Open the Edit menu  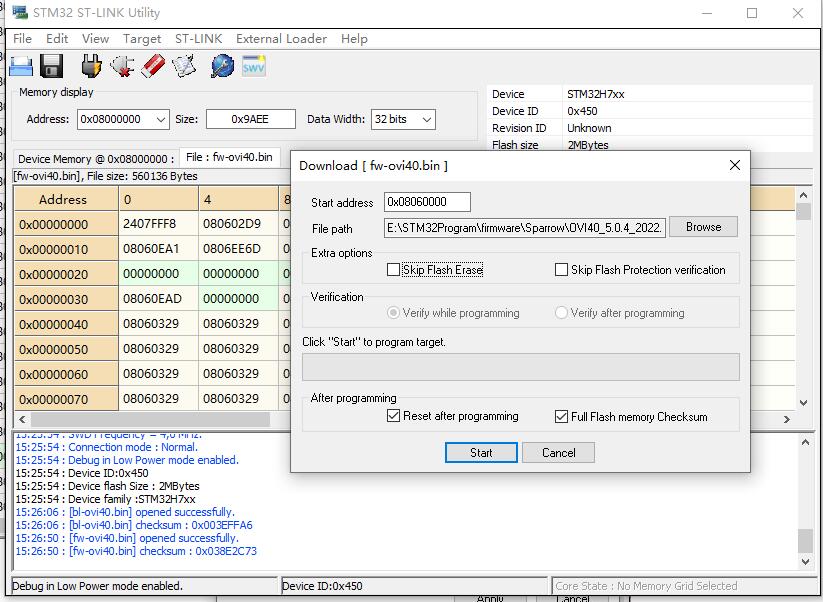pyautogui.click(x=57, y=39)
